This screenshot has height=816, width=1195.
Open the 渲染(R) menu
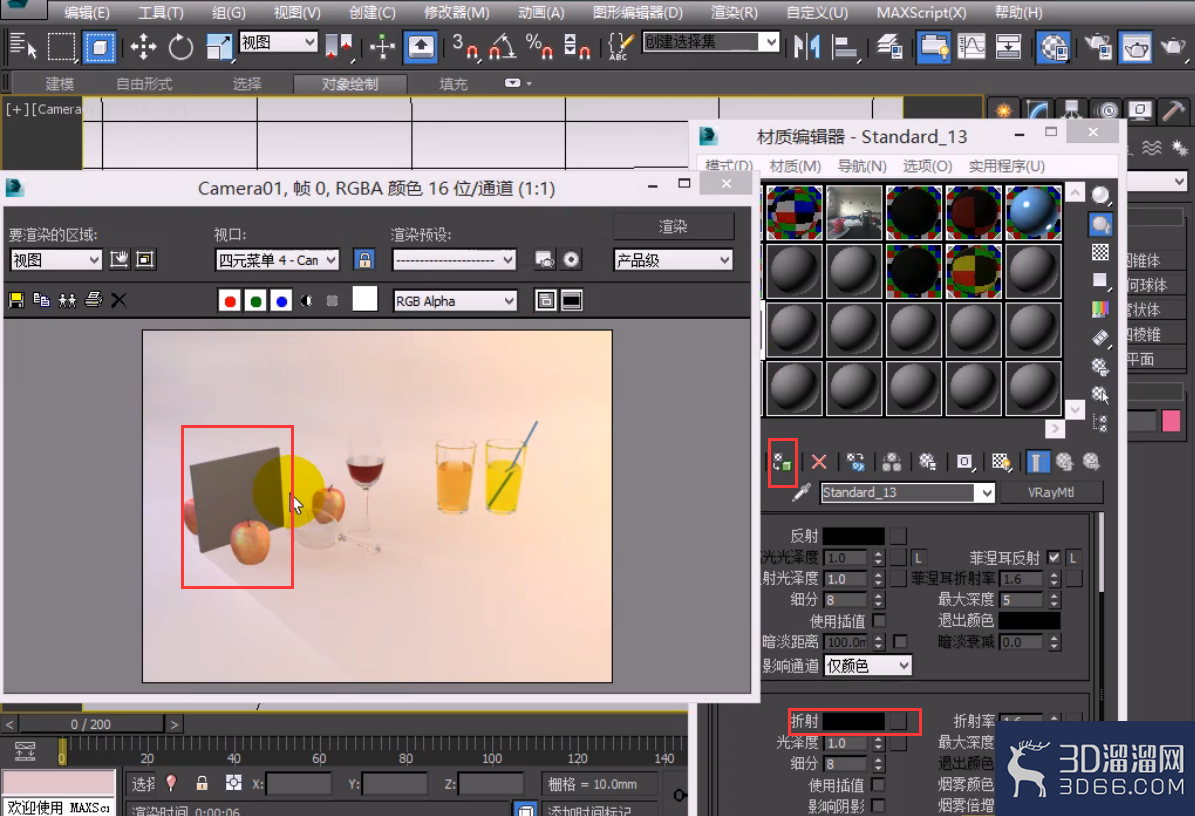point(734,13)
